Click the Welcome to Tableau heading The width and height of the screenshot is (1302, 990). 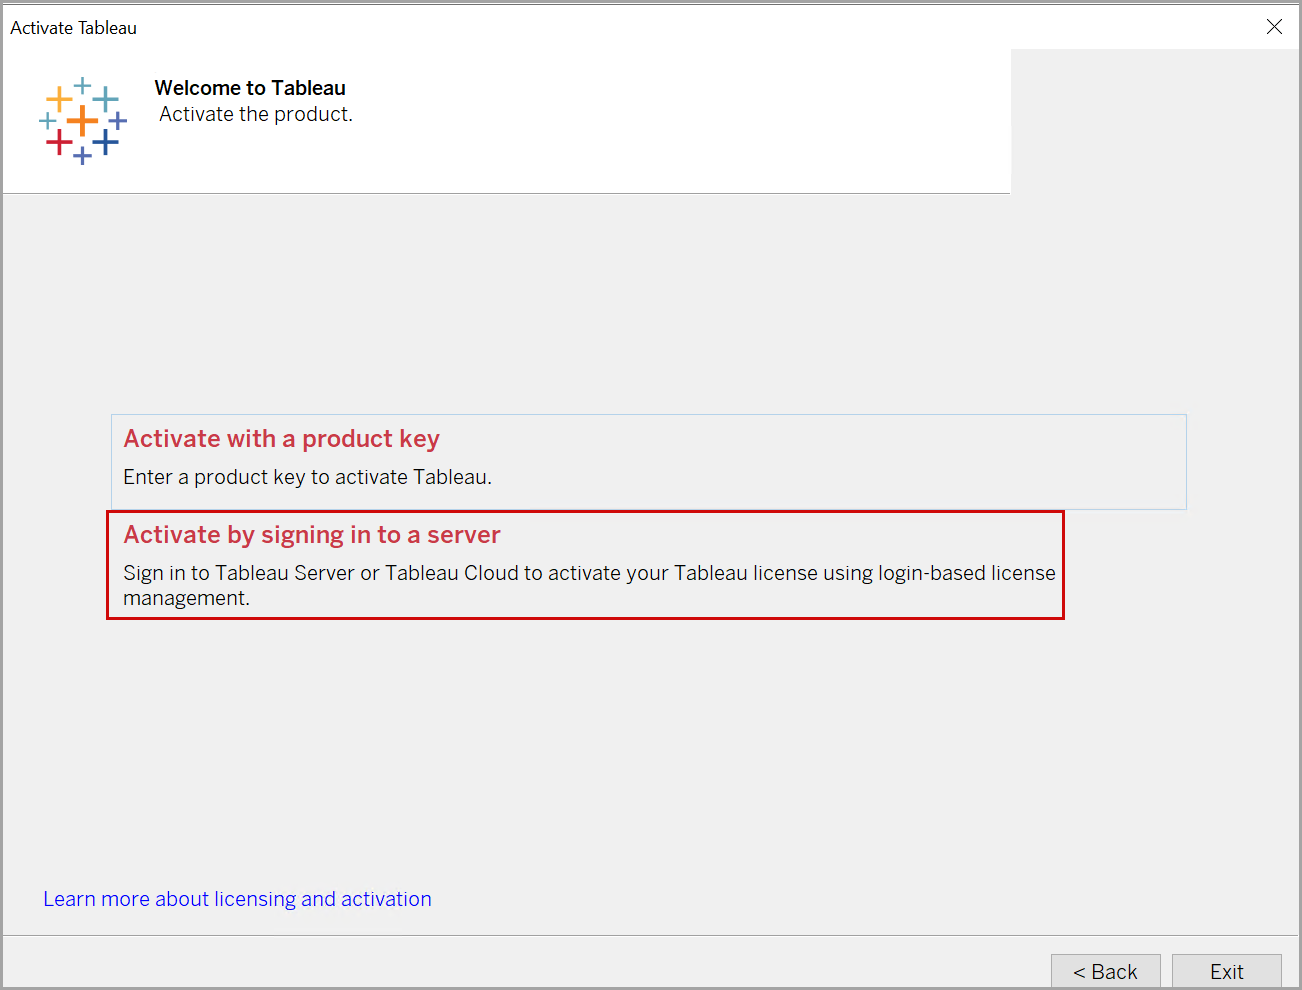coord(250,88)
